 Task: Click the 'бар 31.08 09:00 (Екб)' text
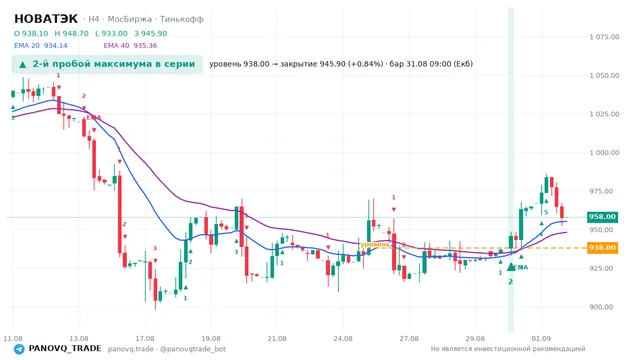431,64
